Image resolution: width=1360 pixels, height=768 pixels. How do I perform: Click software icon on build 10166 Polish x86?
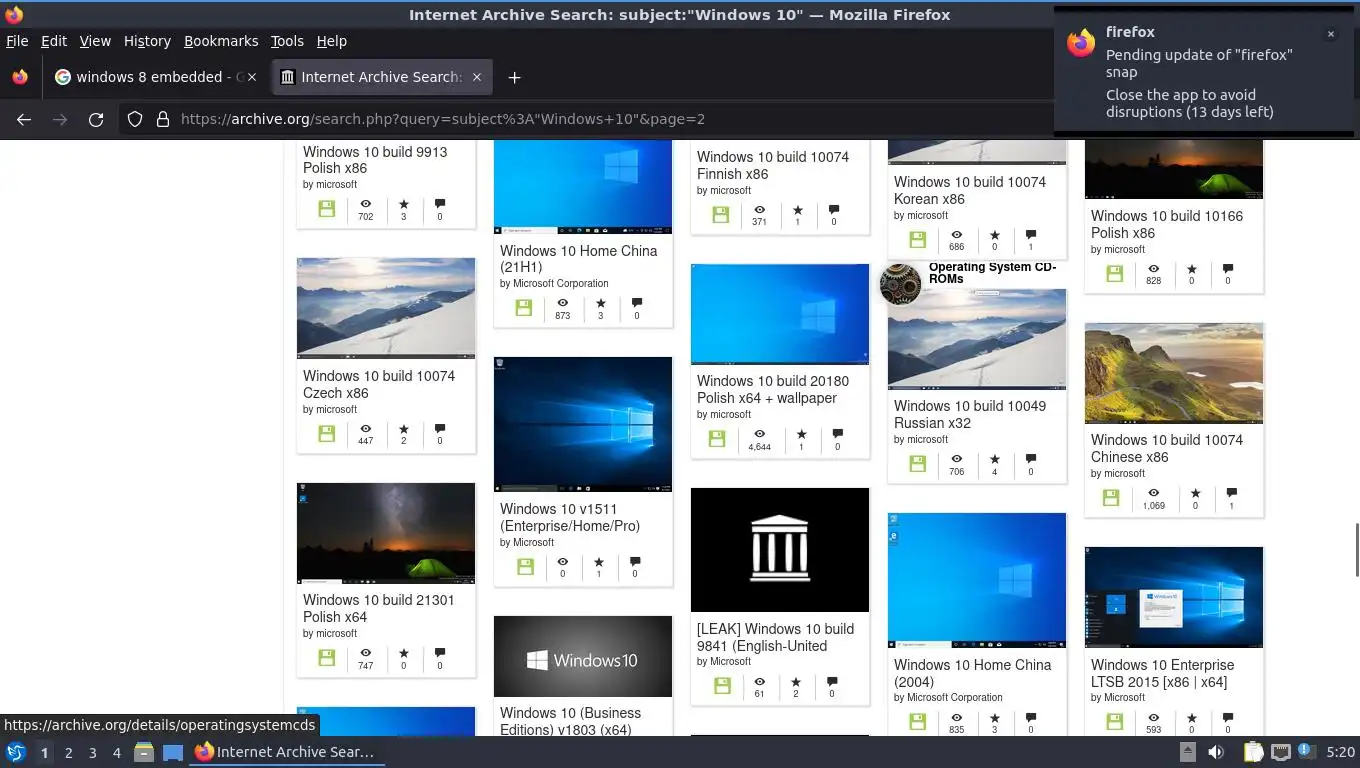(1114, 274)
